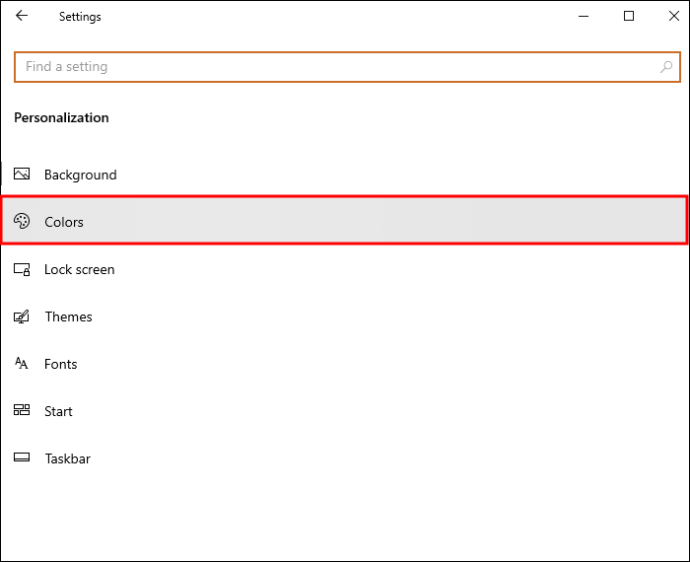The height and width of the screenshot is (562, 690).
Task: Select the Colors label in the sidebar
Action: tap(64, 222)
